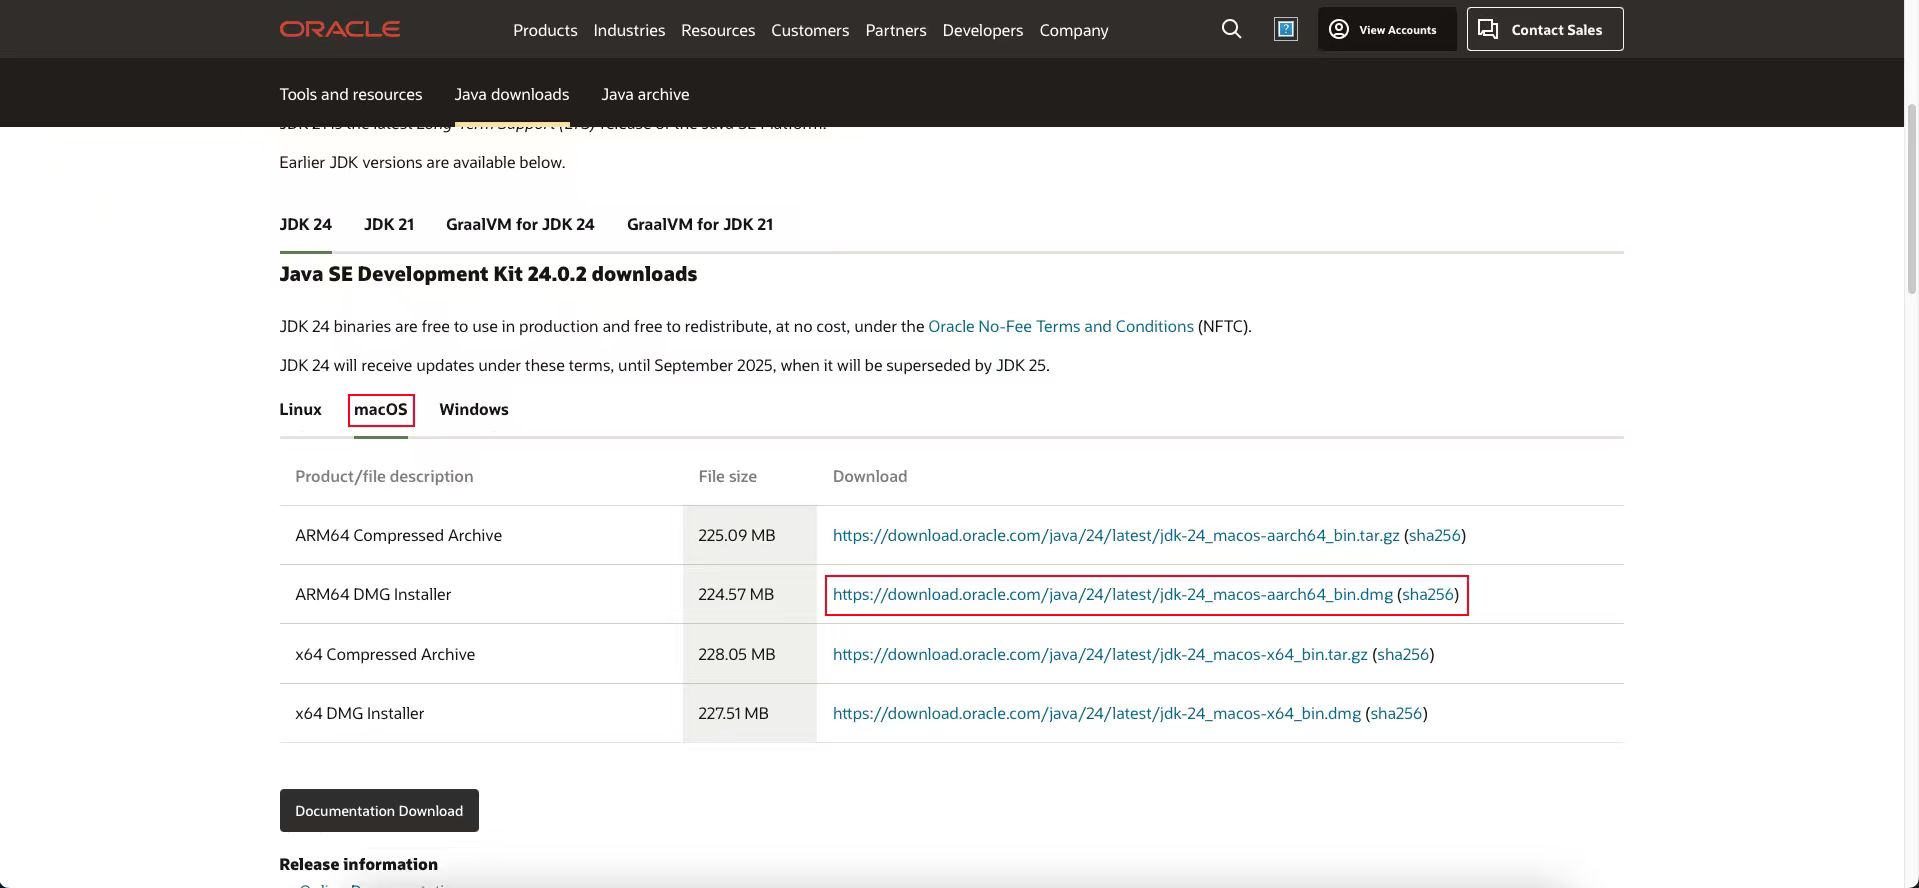Viewport: 1919px width, 888px height.
Task: Click the Documentation Download button
Action: (x=379, y=810)
